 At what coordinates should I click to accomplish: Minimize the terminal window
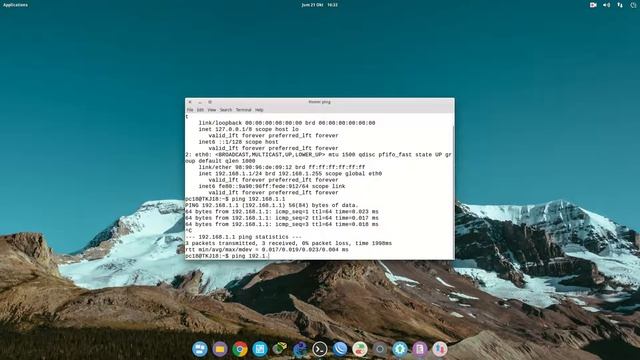200,102
